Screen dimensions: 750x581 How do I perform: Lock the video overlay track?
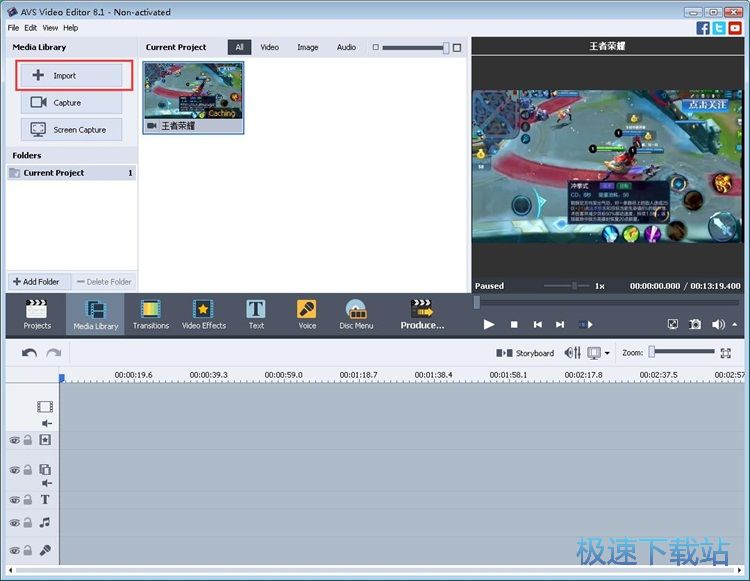point(28,470)
